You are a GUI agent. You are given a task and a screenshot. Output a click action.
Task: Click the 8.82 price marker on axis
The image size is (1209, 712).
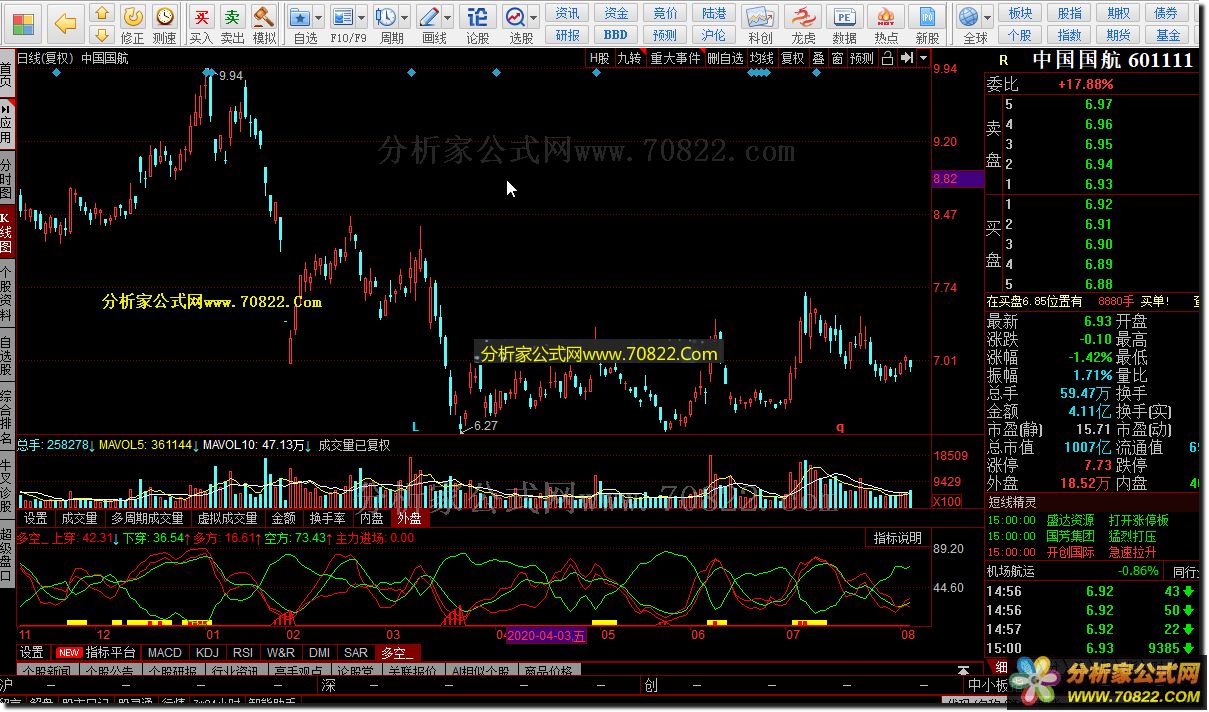pos(957,179)
